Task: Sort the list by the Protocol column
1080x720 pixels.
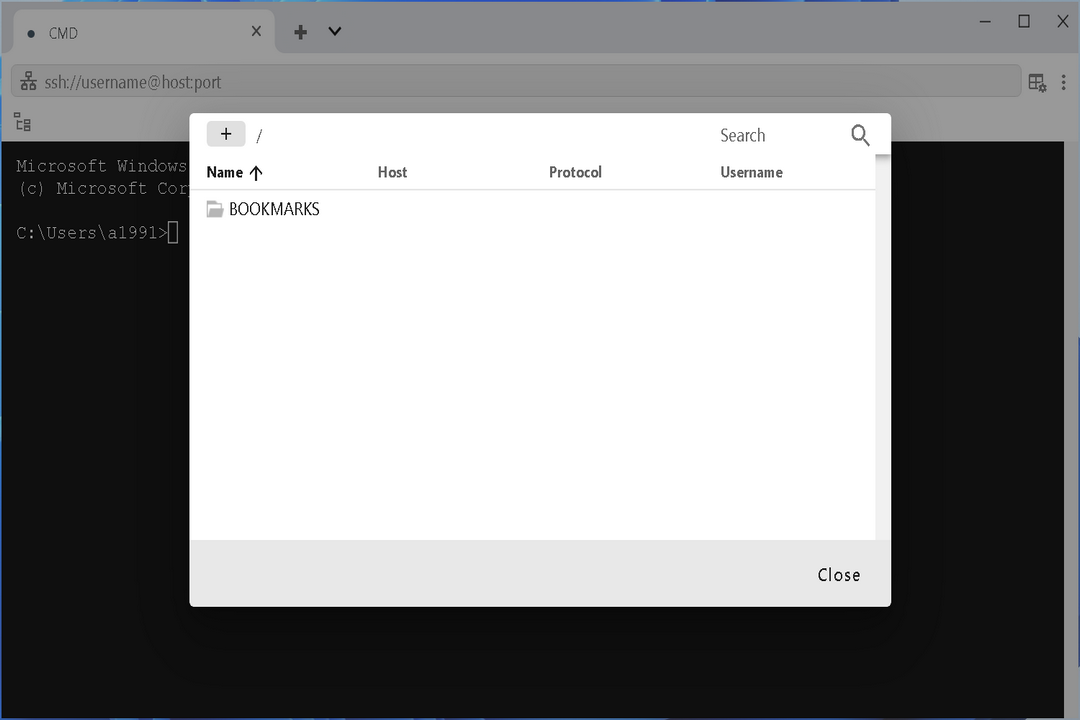Action: [x=575, y=172]
